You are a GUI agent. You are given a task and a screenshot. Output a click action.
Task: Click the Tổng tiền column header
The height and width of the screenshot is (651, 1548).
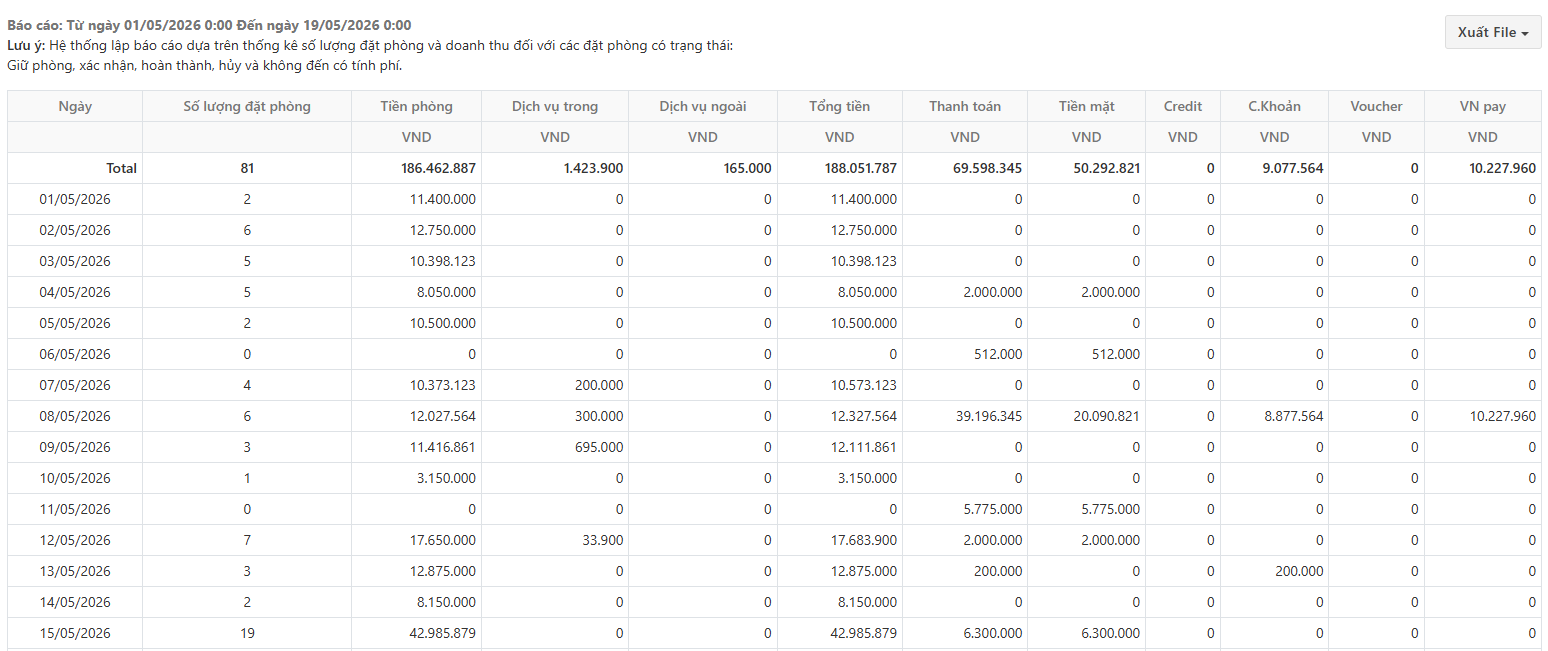pyautogui.click(x=840, y=106)
